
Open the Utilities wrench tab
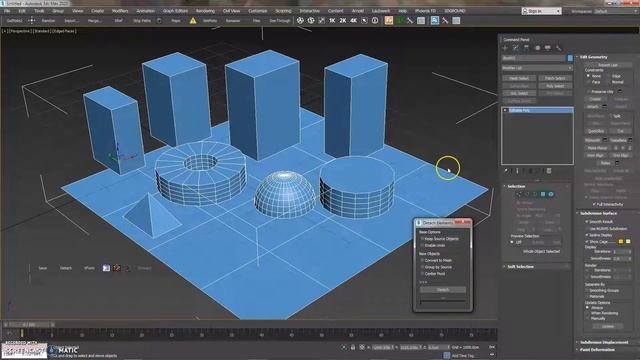[x=558, y=48]
